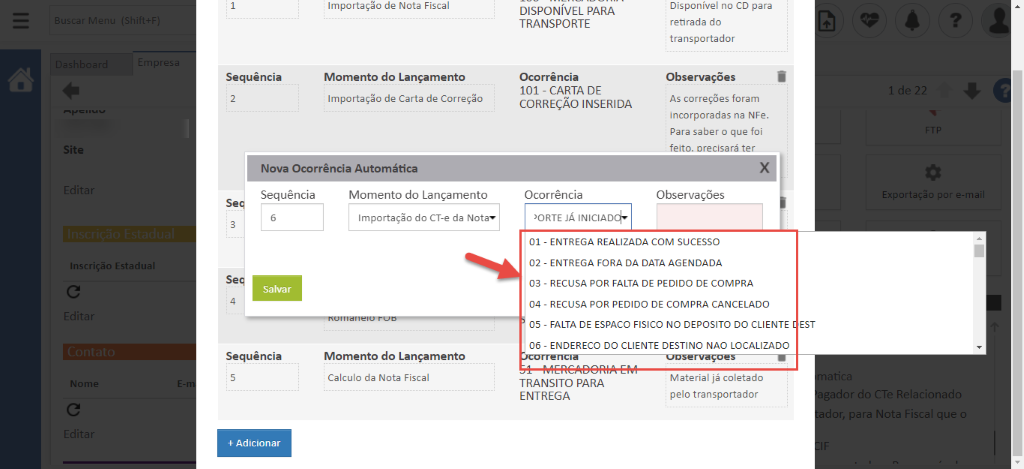1024x469 pixels.
Task: Open the notifications bell
Action: click(x=912, y=21)
